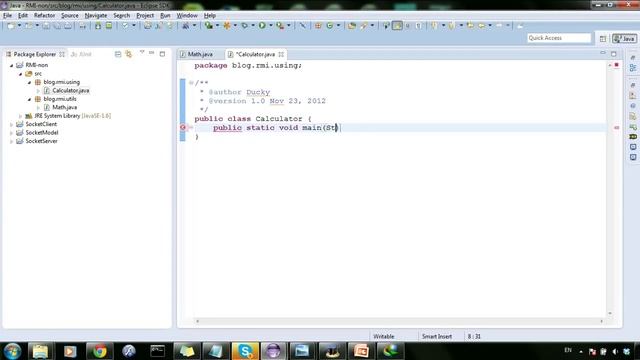This screenshot has width=640, height=360.
Task: Click the Search flashlight toolbar icon
Action: click(363, 26)
